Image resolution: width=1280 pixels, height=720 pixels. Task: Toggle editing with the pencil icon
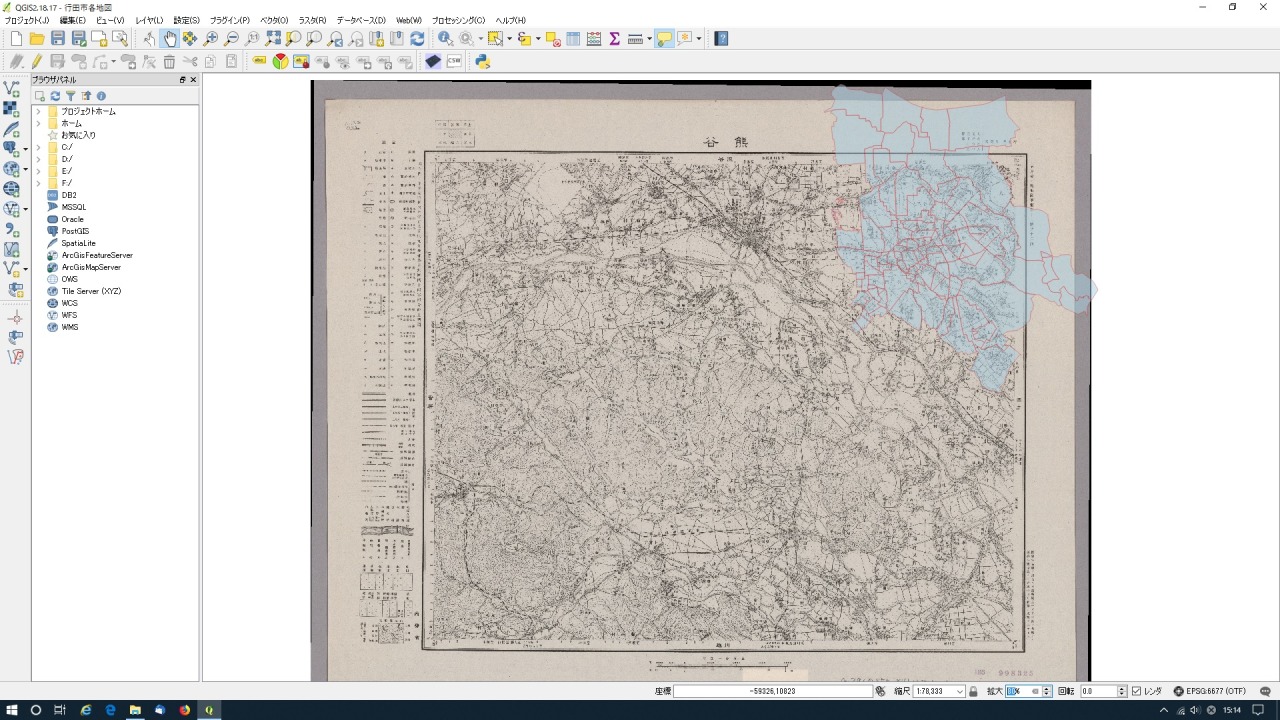click(x=37, y=61)
